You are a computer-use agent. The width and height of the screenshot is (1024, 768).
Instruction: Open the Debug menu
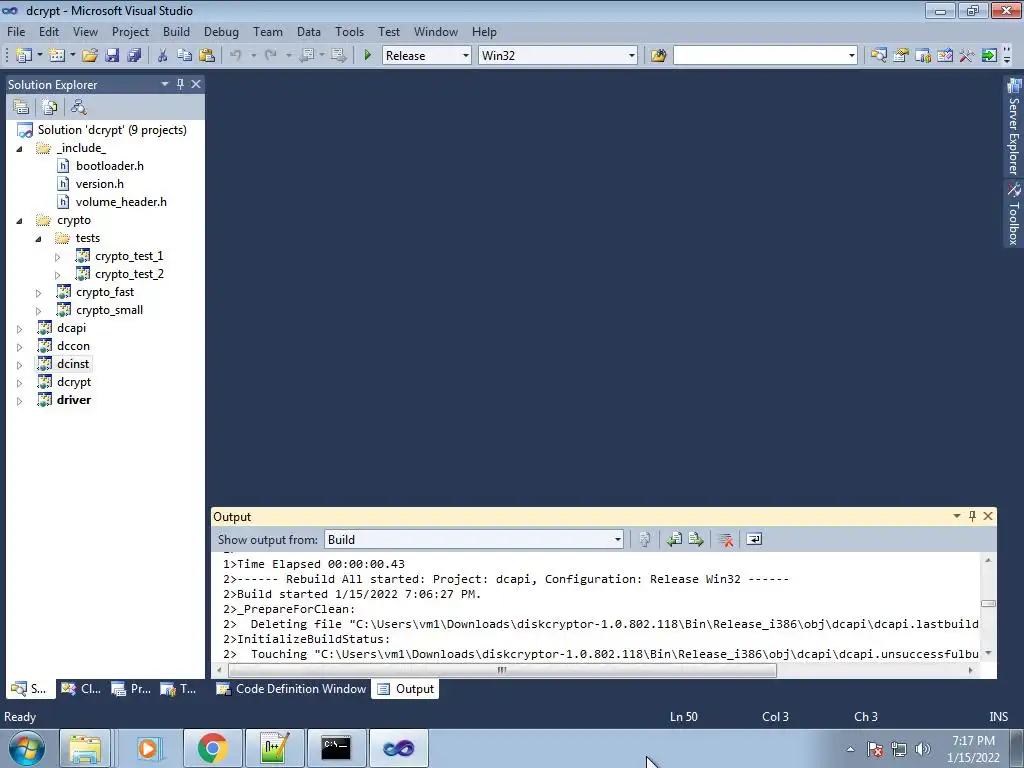coord(221,31)
